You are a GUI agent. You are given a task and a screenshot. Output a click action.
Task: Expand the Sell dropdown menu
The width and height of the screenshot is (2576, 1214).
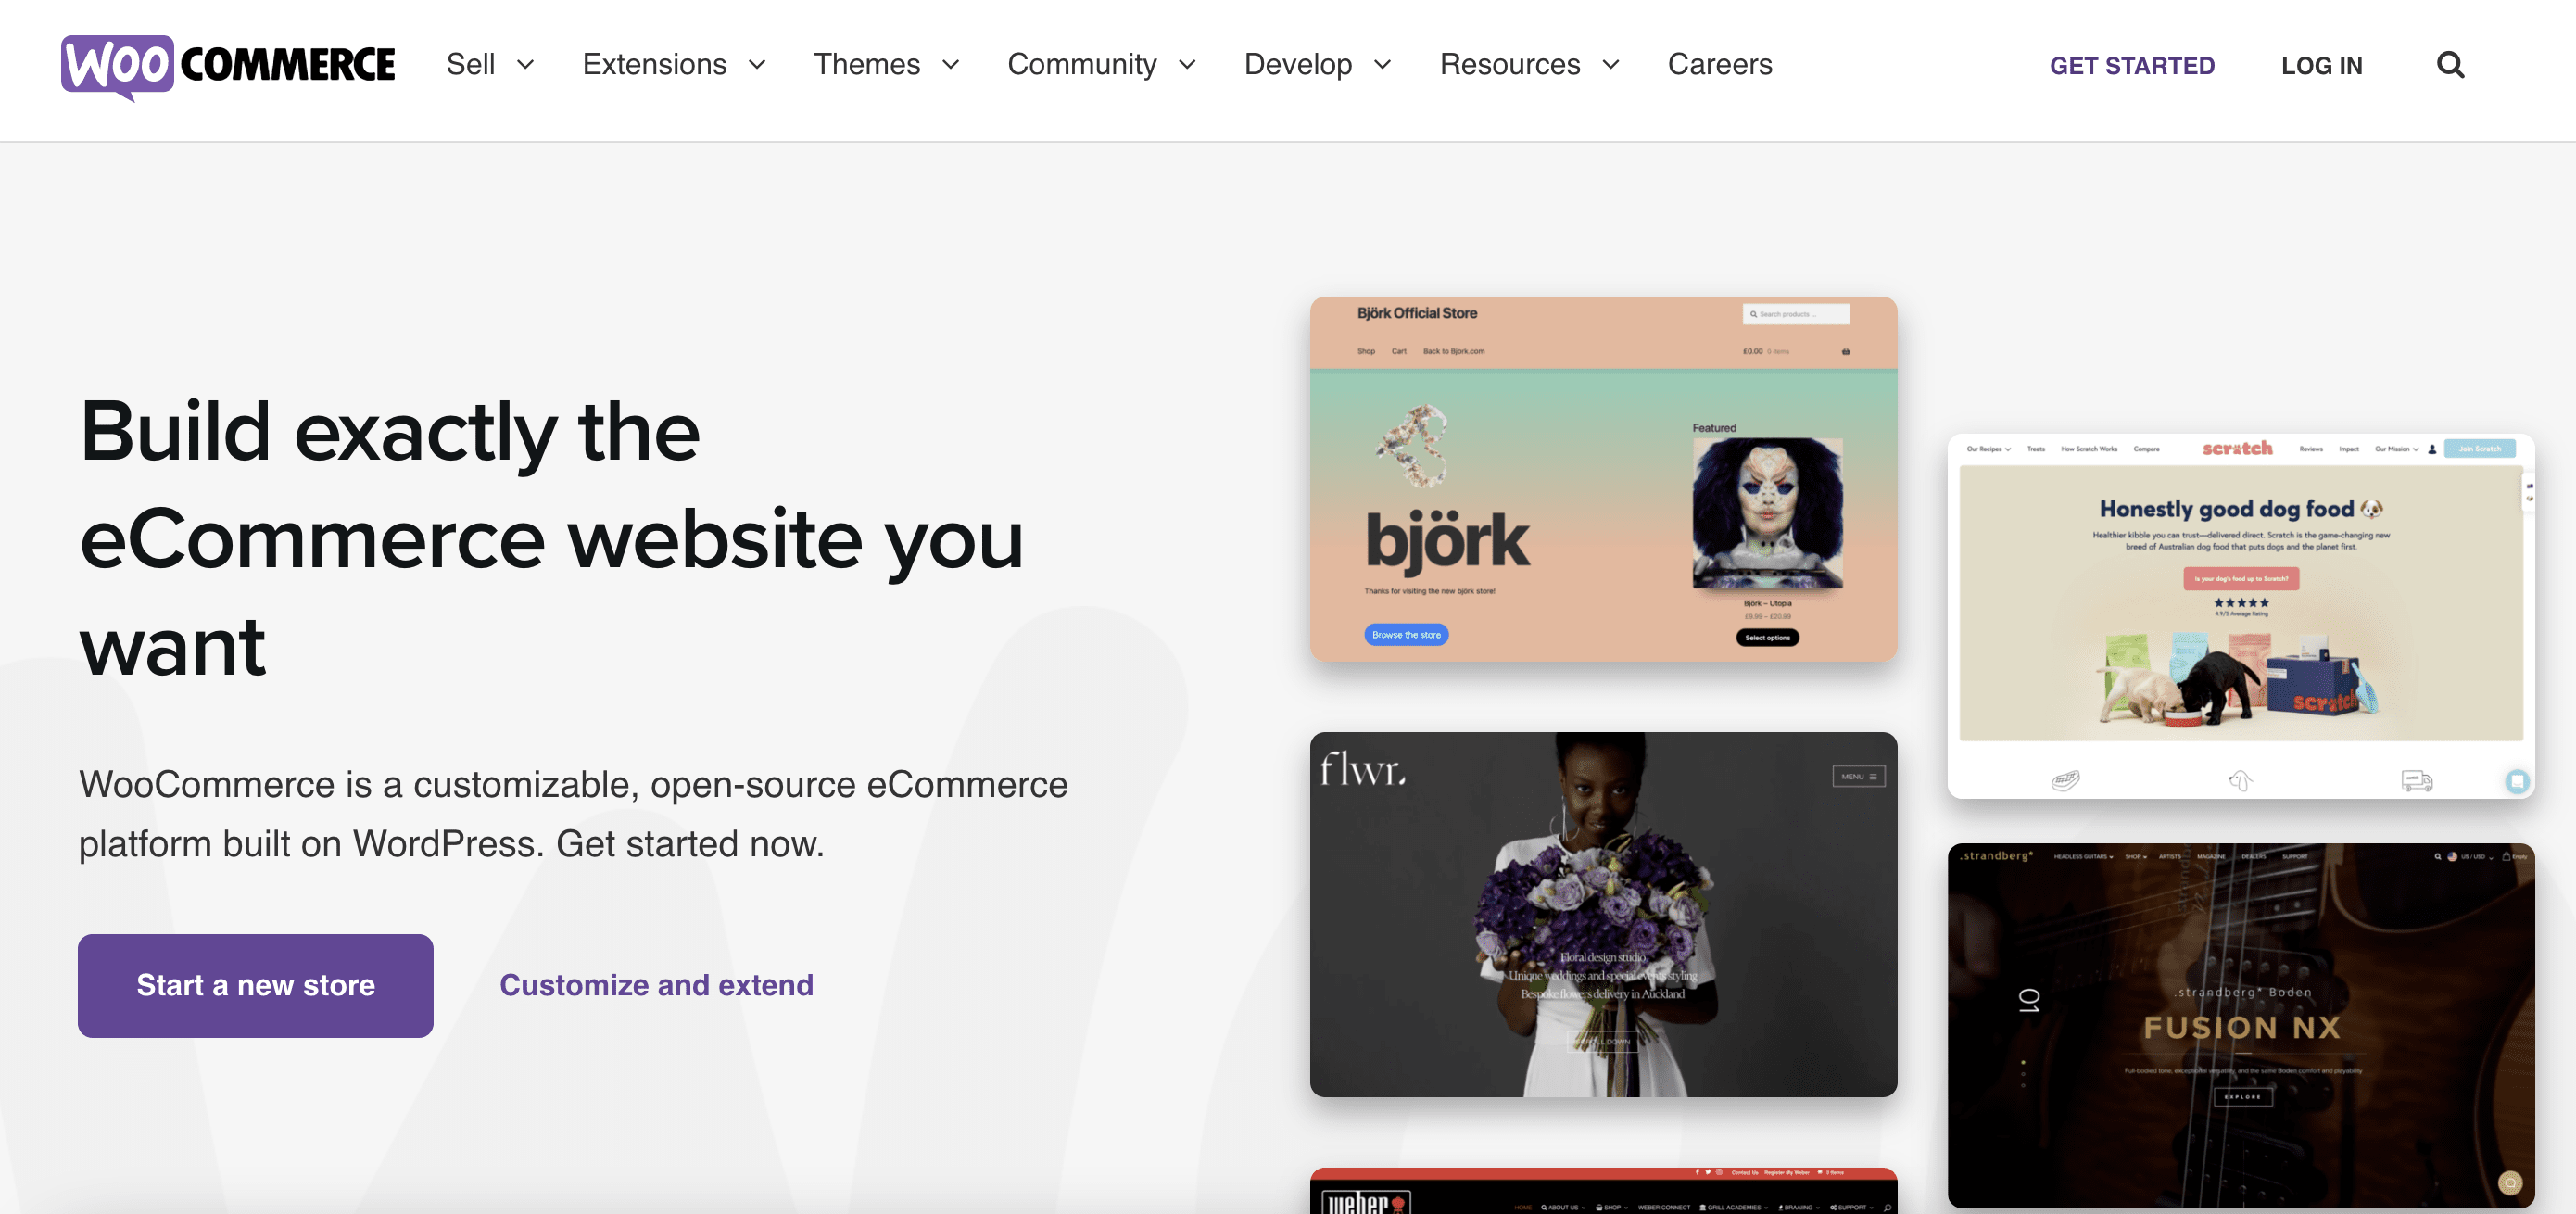coord(489,65)
